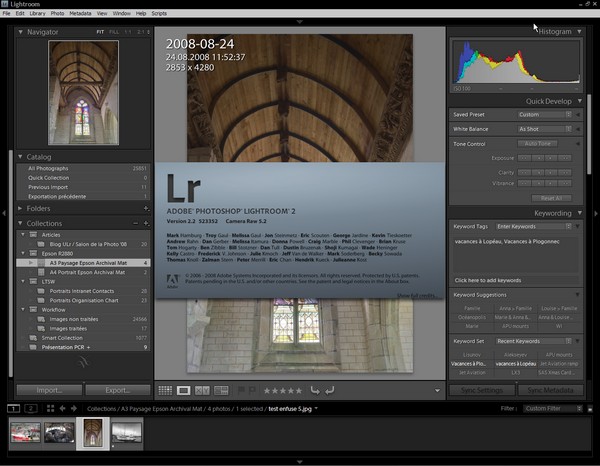Open the Help menu
600x466 pixels.
click(141, 13)
